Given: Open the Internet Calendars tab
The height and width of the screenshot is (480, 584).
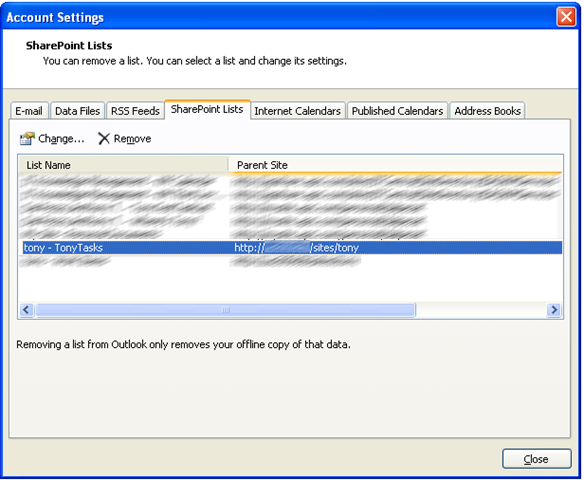Looking at the screenshot, I should tap(298, 111).
